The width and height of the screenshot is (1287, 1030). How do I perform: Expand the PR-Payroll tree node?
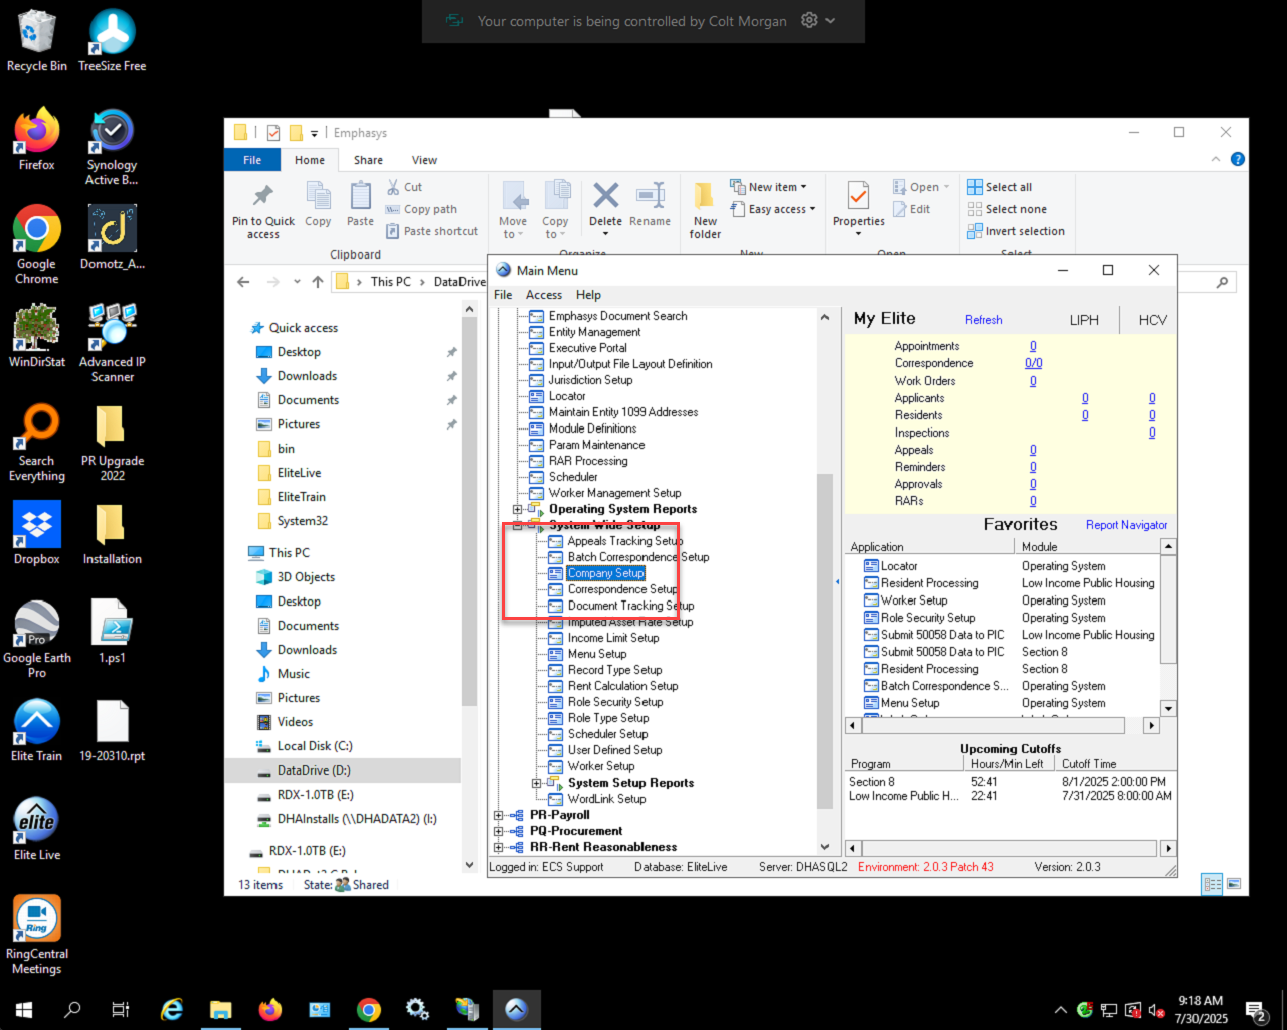pyautogui.click(x=499, y=815)
